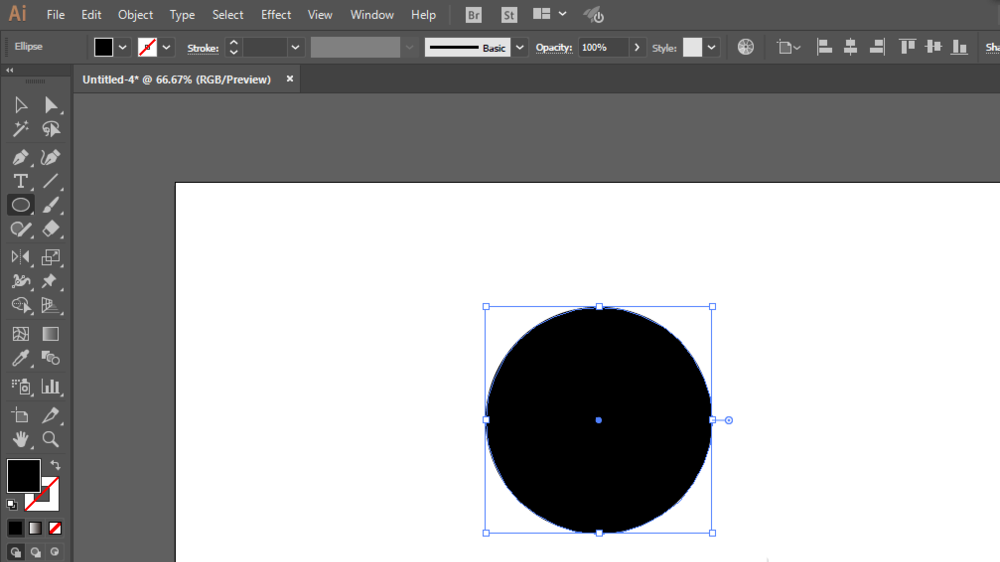This screenshot has width=1000, height=562.
Task: Select the Shape Builder tool
Action: [x=20, y=306]
